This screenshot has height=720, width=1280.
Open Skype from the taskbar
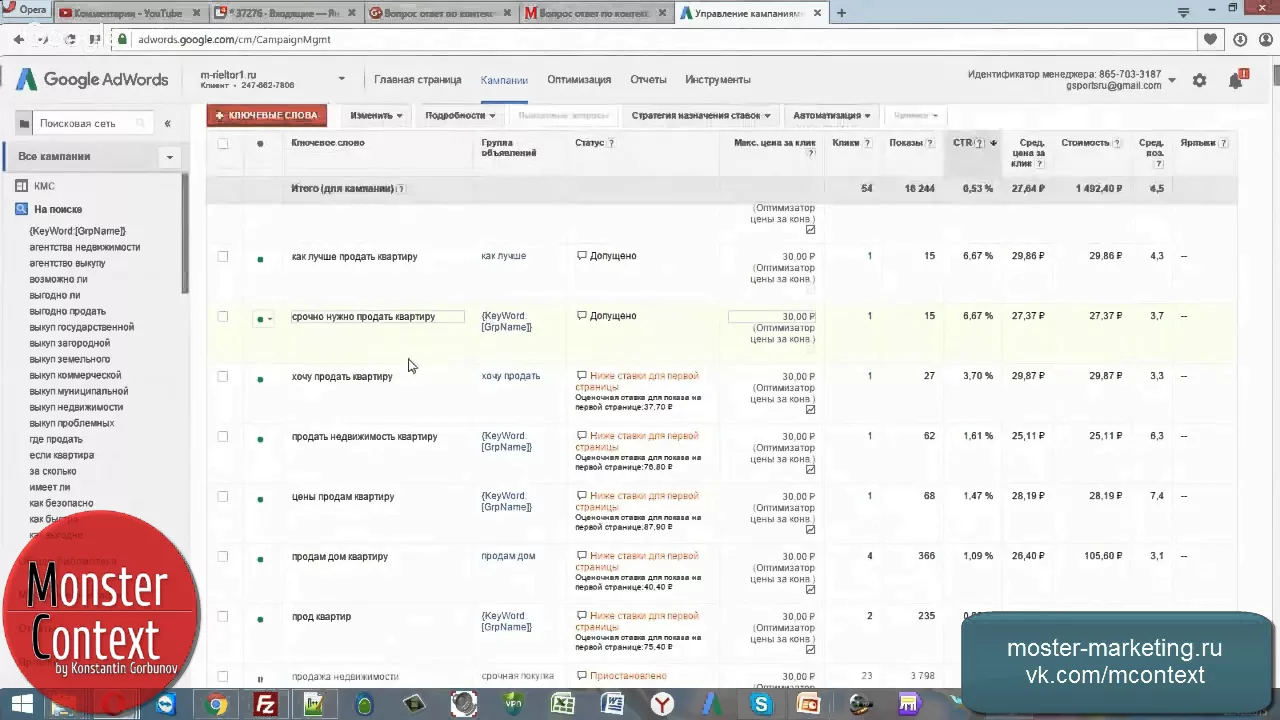[761, 705]
